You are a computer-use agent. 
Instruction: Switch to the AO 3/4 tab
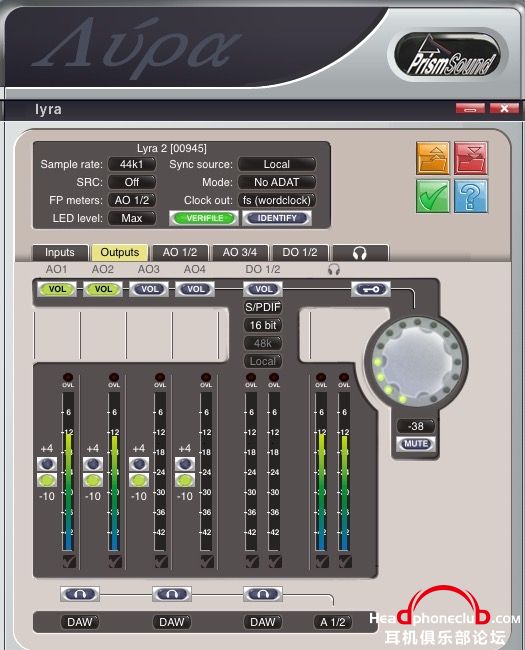point(240,252)
